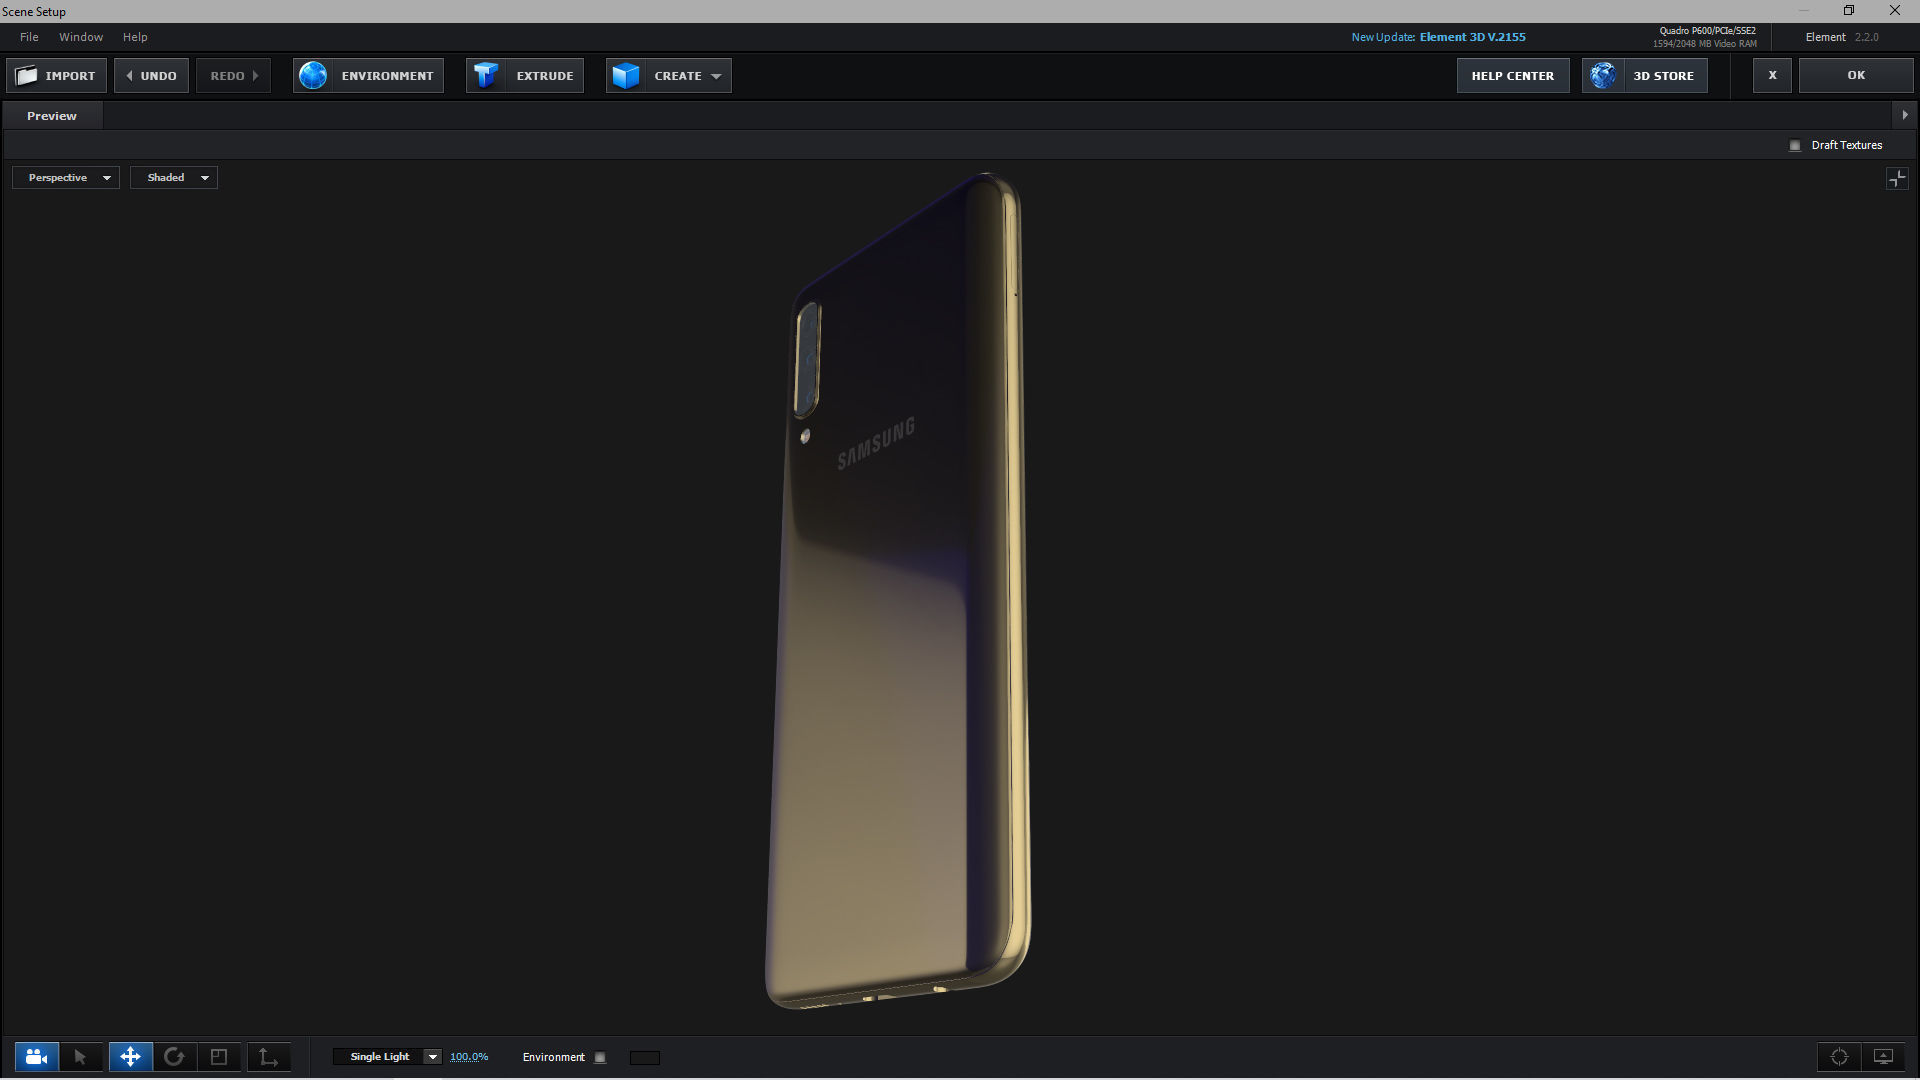
Task: Open the 3D Store
Action: pos(1645,76)
